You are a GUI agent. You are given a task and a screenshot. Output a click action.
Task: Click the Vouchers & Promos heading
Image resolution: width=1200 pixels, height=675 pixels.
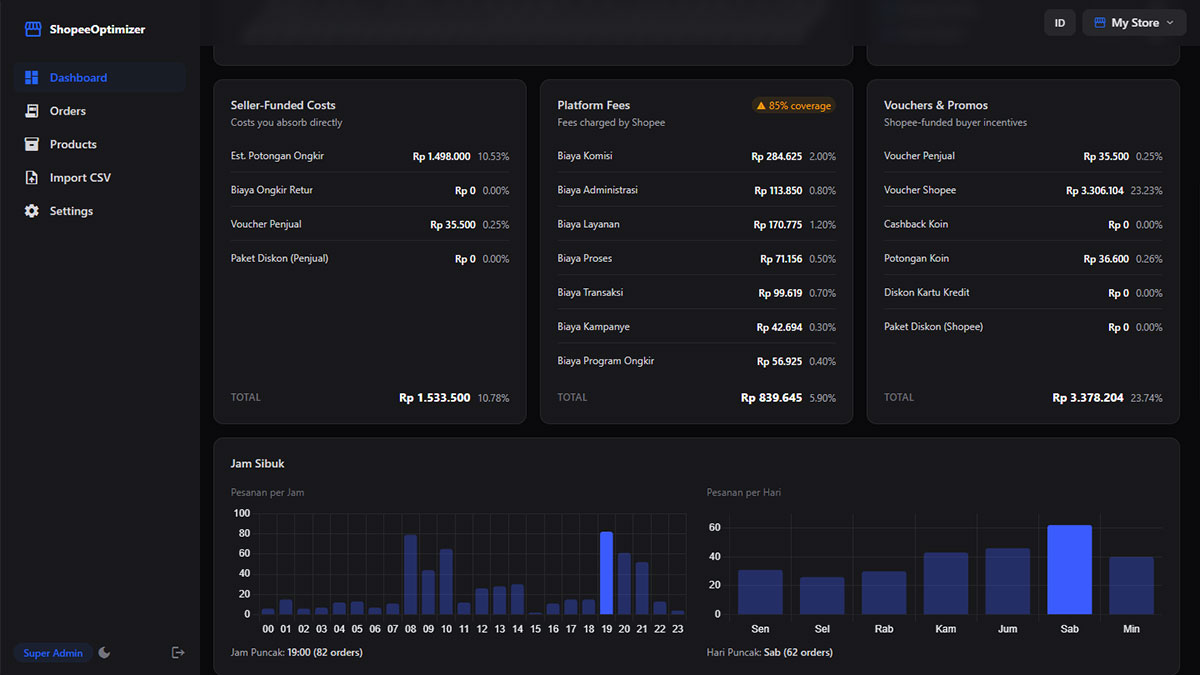pos(936,105)
